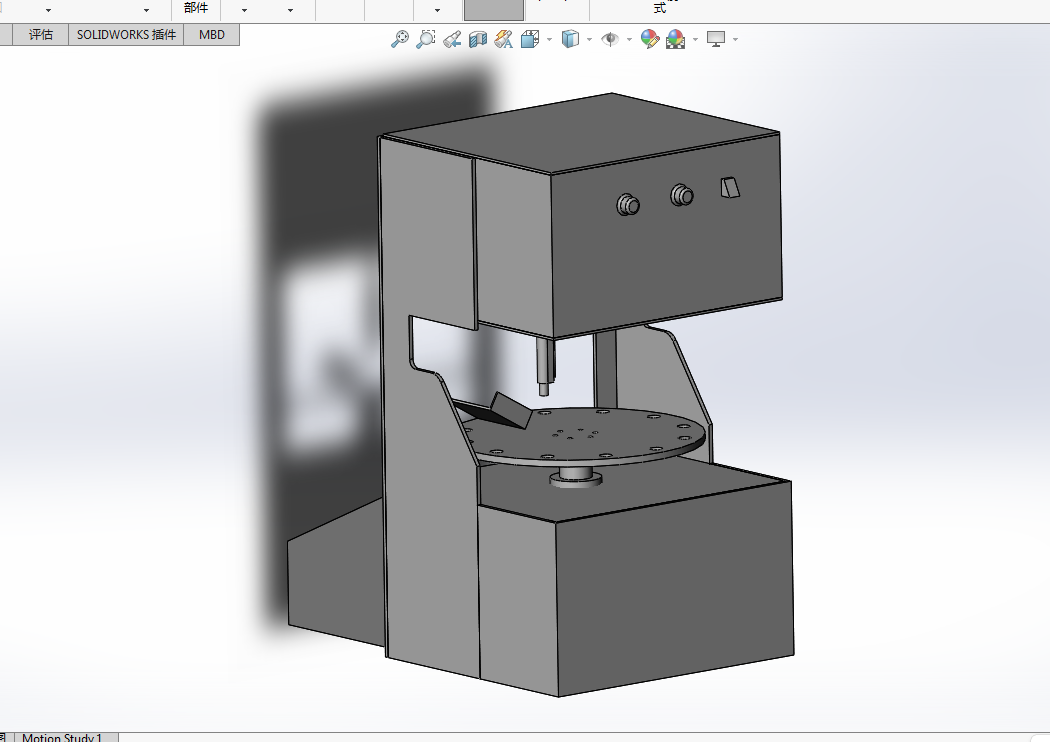The image size is (1050, 742).
Task: Expand the Display Style dropdown arrow
Action: pos(589,40)
